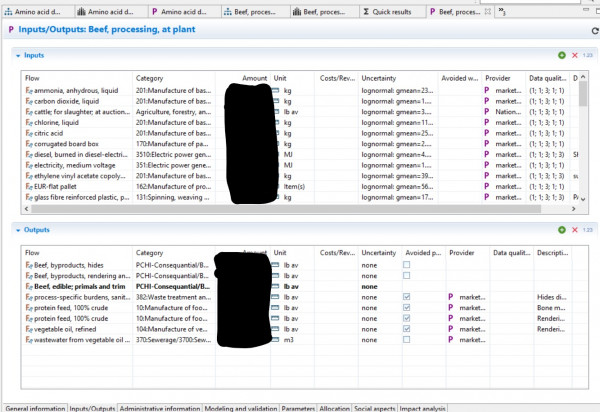The width and height of the screenshot is (600, 412).
Task: Collapse the Inputs section
Action: coord(18,56)
